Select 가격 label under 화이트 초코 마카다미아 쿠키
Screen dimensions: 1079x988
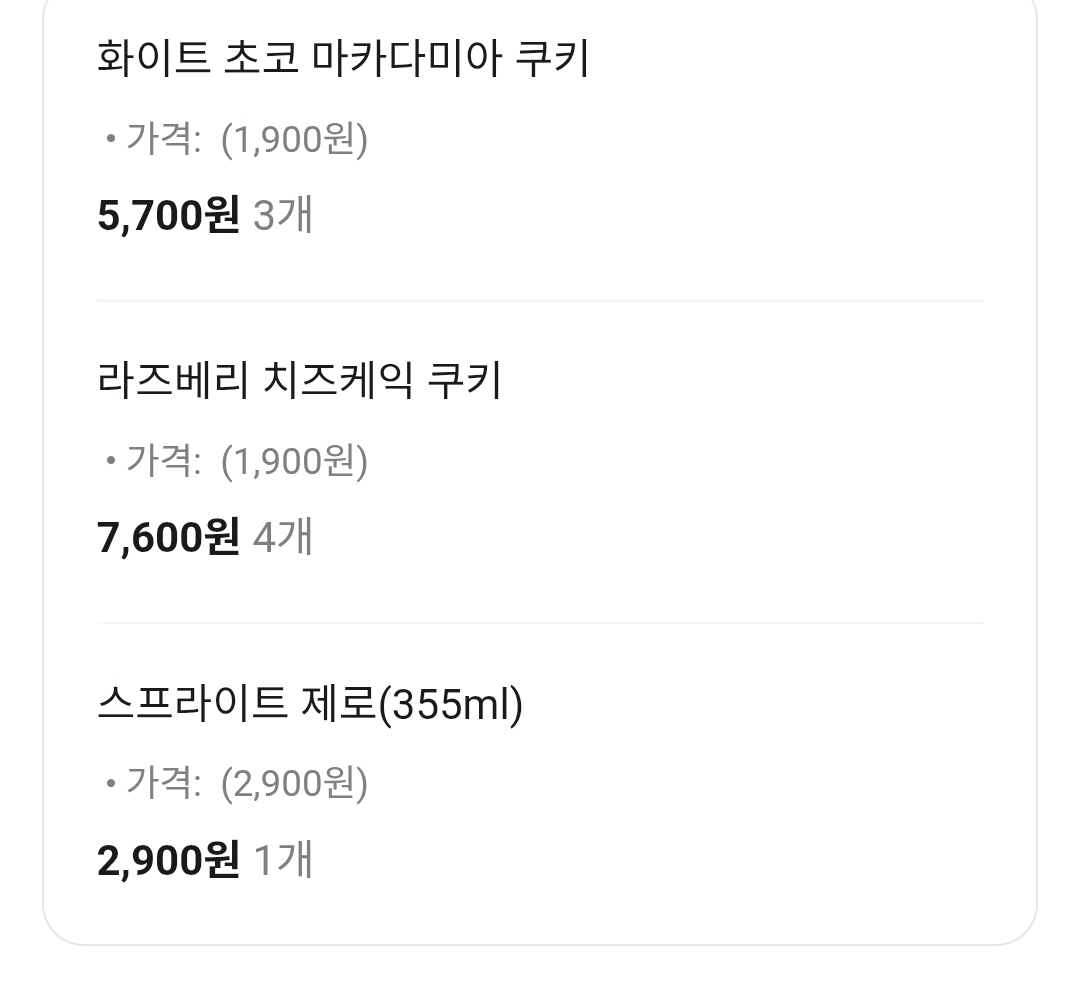click(x=162, y=139)
